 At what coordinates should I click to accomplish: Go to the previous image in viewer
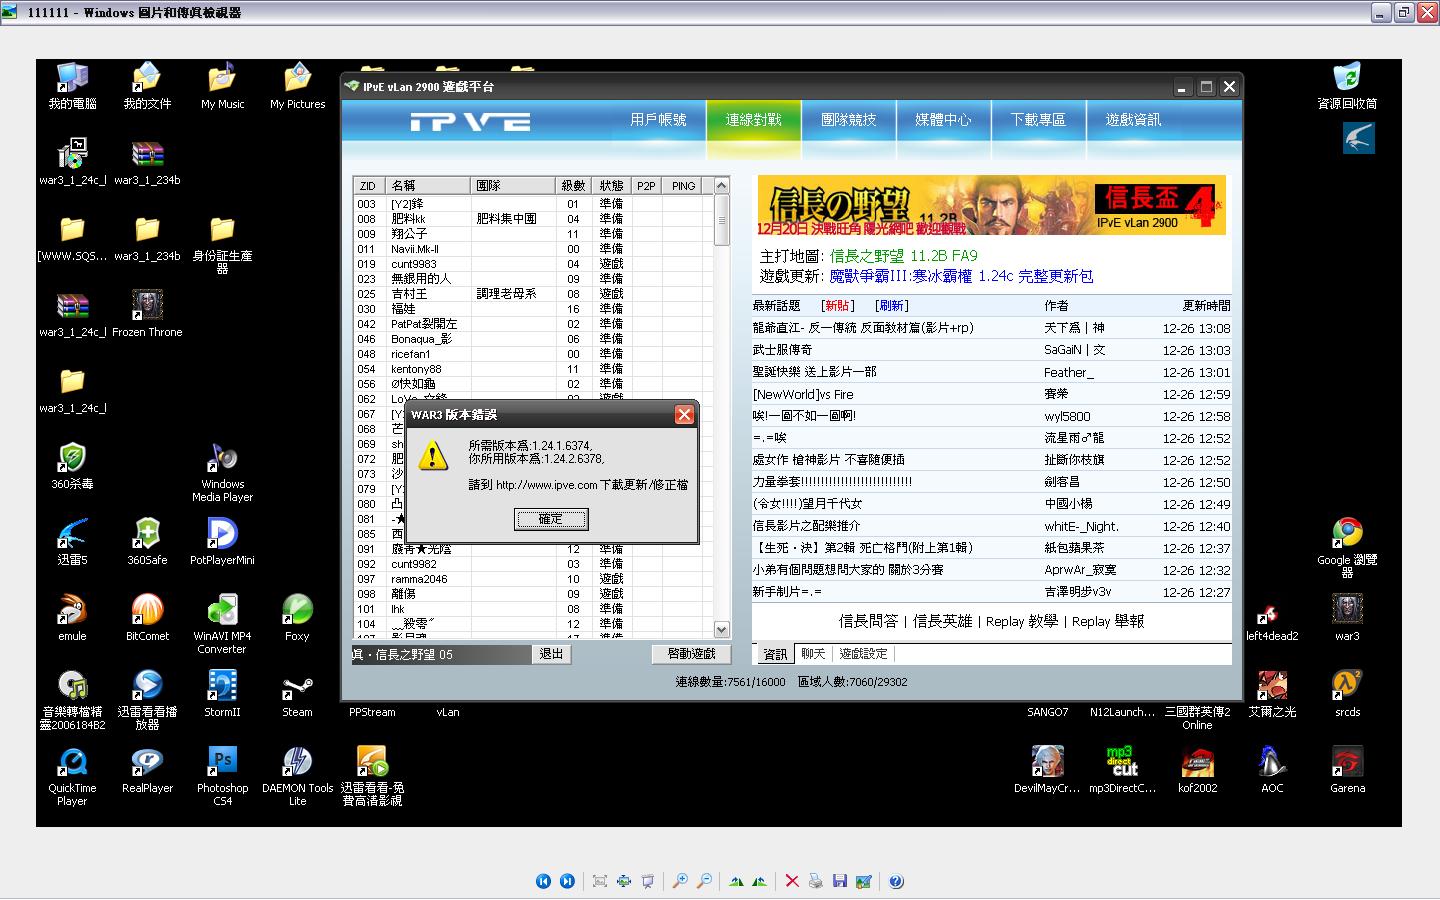pyautogui.click(x=543, y=881)
